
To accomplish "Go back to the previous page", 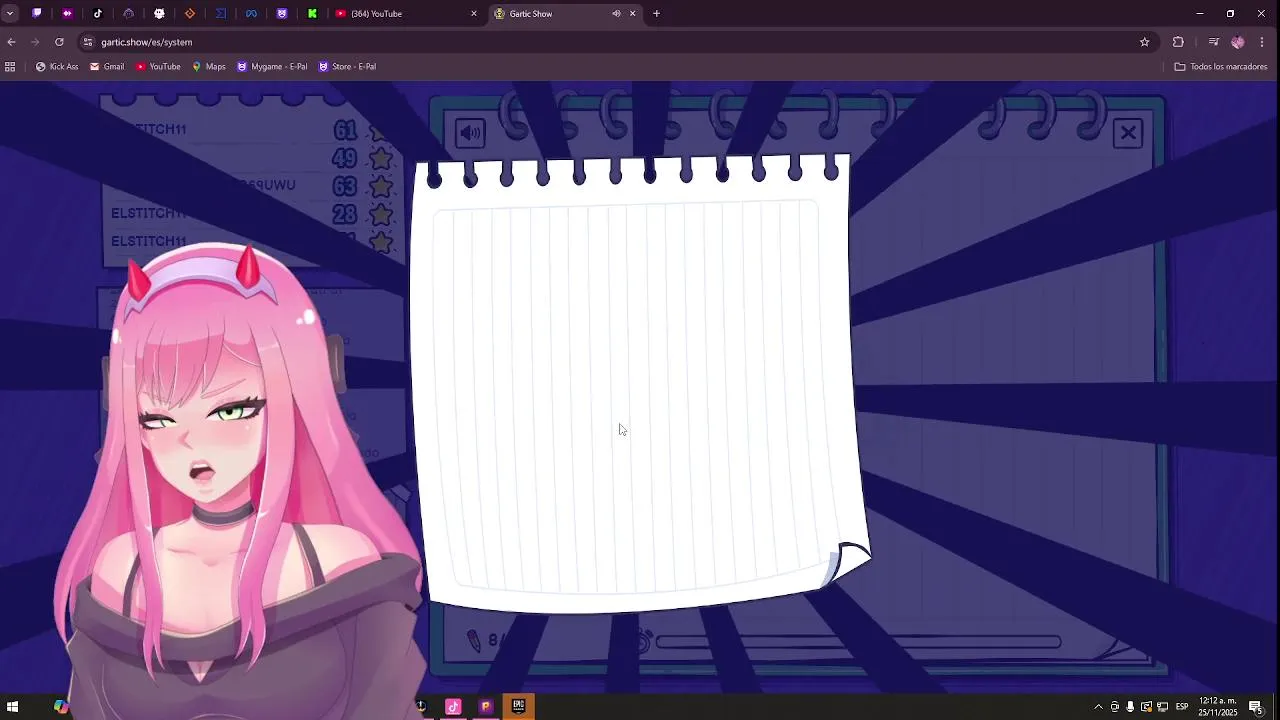I will click(11, 42).
